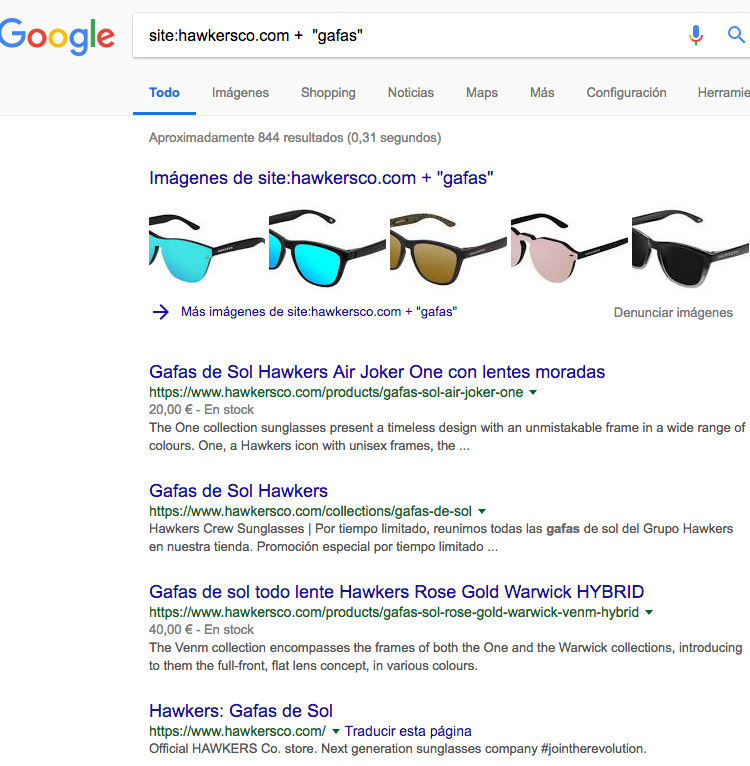
Task: Open the Herramientas search tools
Action: pos(724,93)
